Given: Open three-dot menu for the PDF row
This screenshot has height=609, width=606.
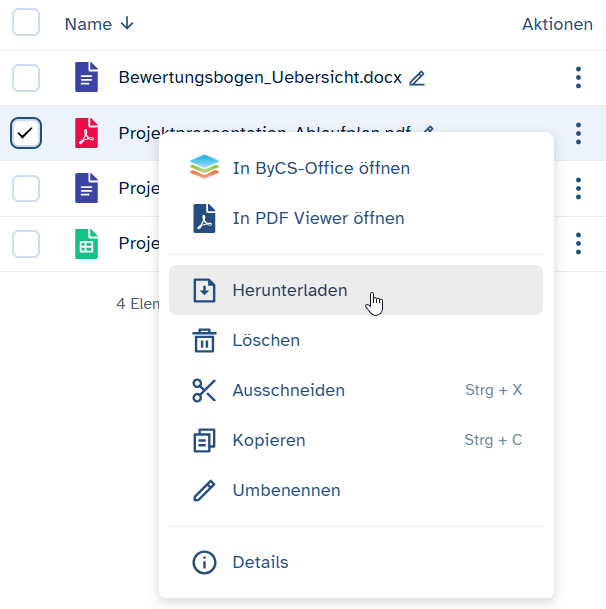Looking at the screenshot, I should (x=577, y=132).
